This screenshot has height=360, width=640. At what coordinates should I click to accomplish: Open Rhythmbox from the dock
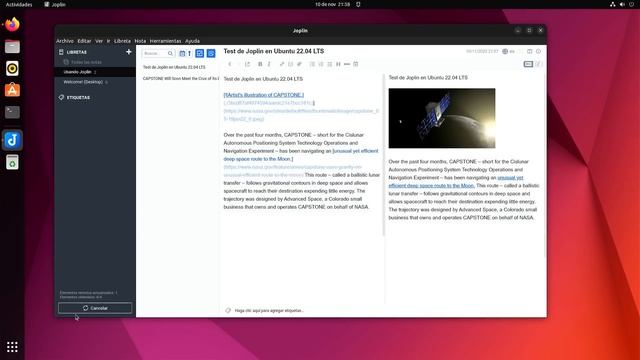tap(12, 68)
